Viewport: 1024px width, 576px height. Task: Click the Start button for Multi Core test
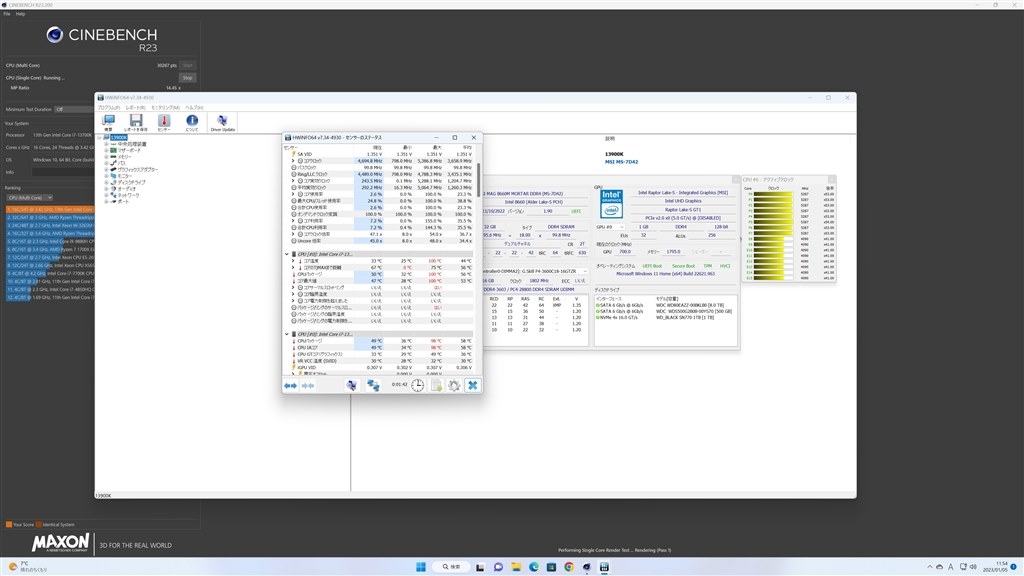pos(187,65)
